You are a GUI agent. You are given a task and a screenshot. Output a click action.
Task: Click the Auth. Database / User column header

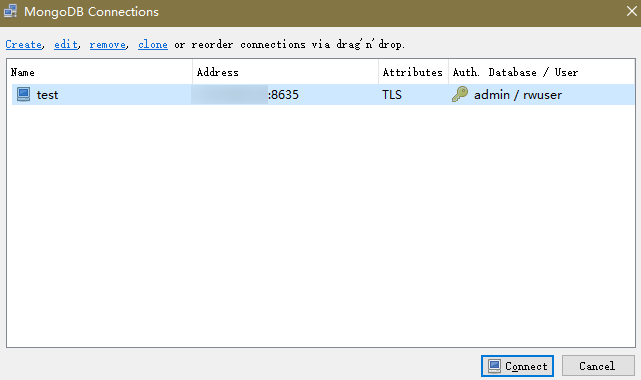(x=542, y=72)
